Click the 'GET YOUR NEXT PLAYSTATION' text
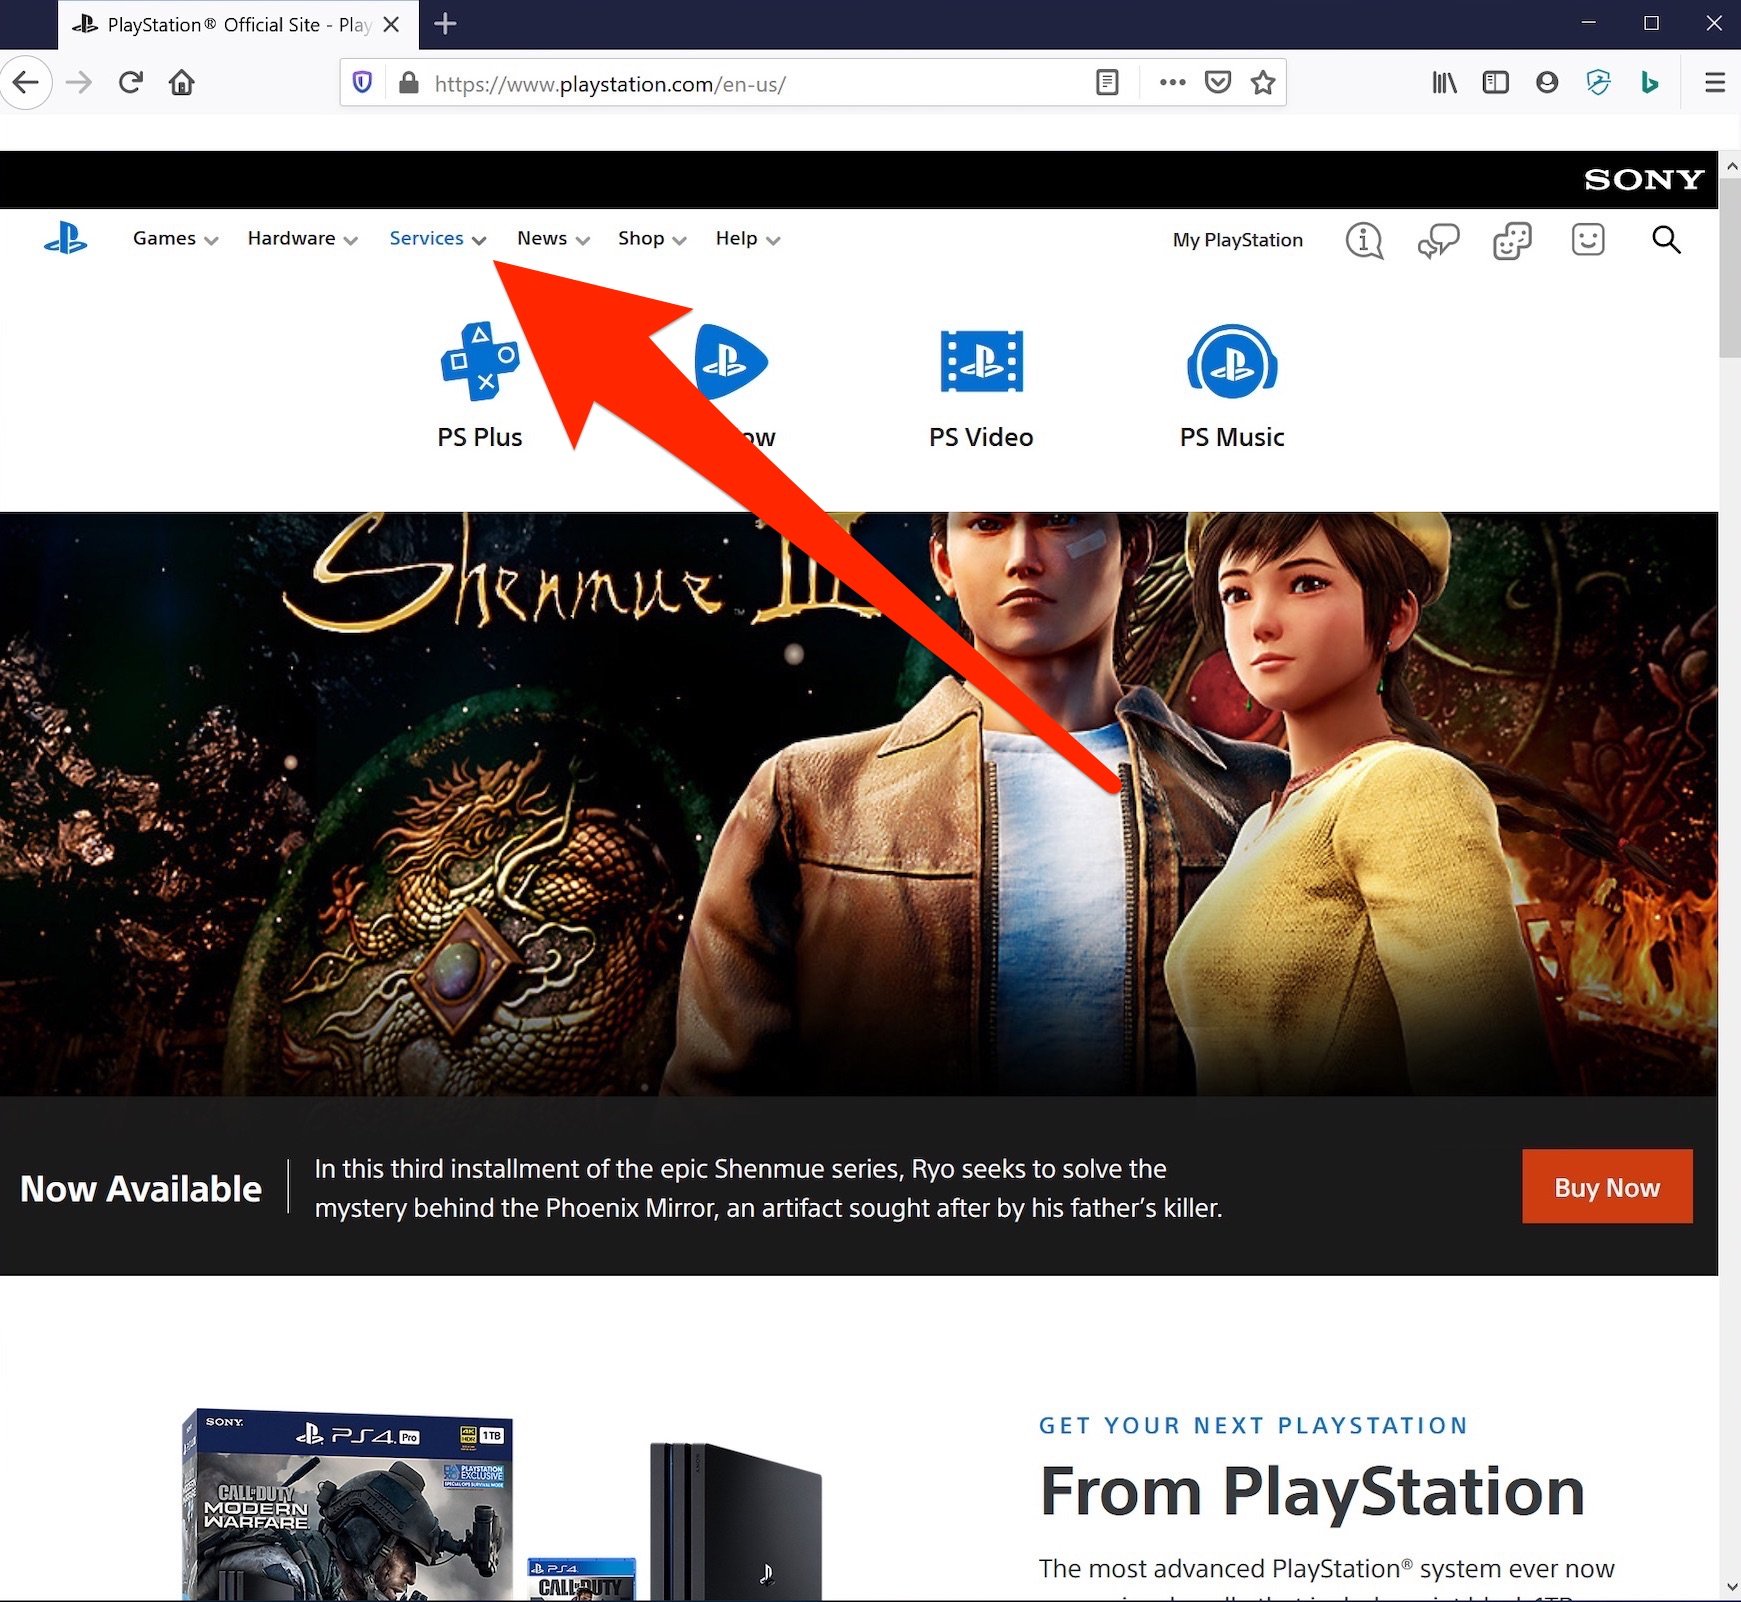Image resolution: width=1741 pixels, height=1602 pixels. (x=1253, y=1425)
